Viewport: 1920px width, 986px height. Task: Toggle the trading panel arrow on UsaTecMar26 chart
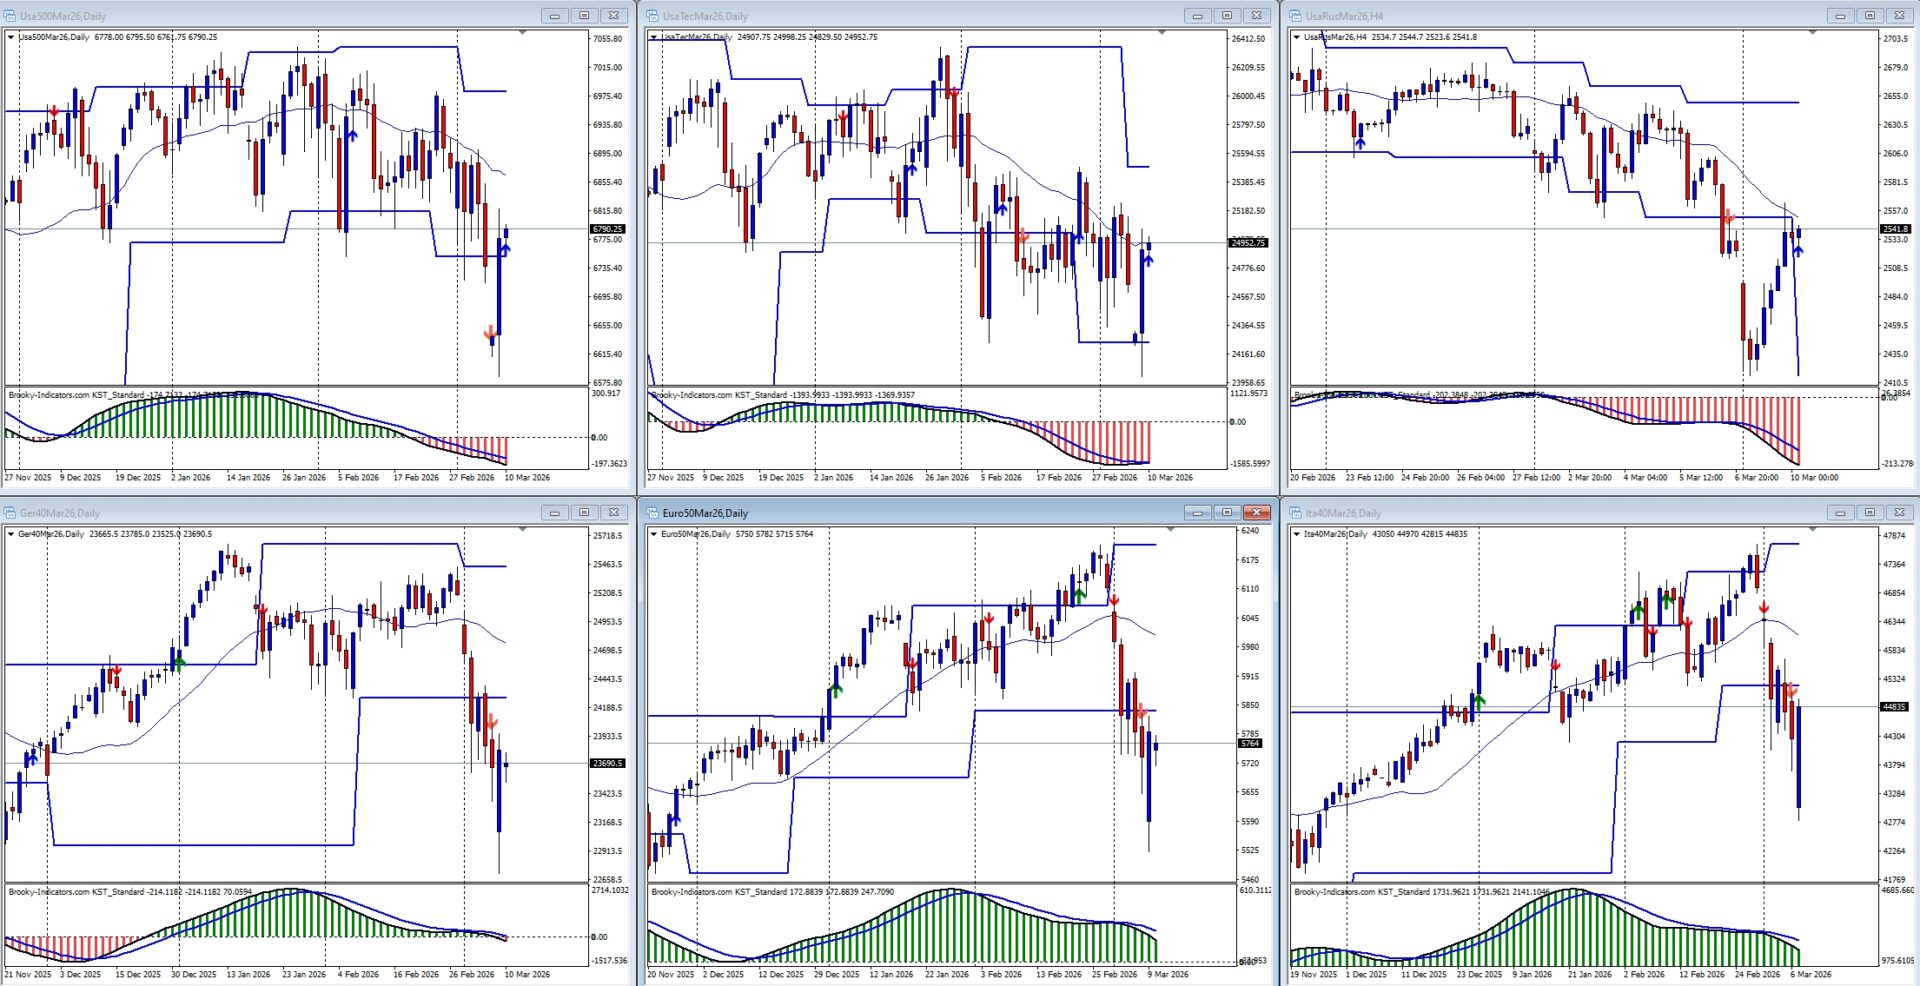(654, 37)
